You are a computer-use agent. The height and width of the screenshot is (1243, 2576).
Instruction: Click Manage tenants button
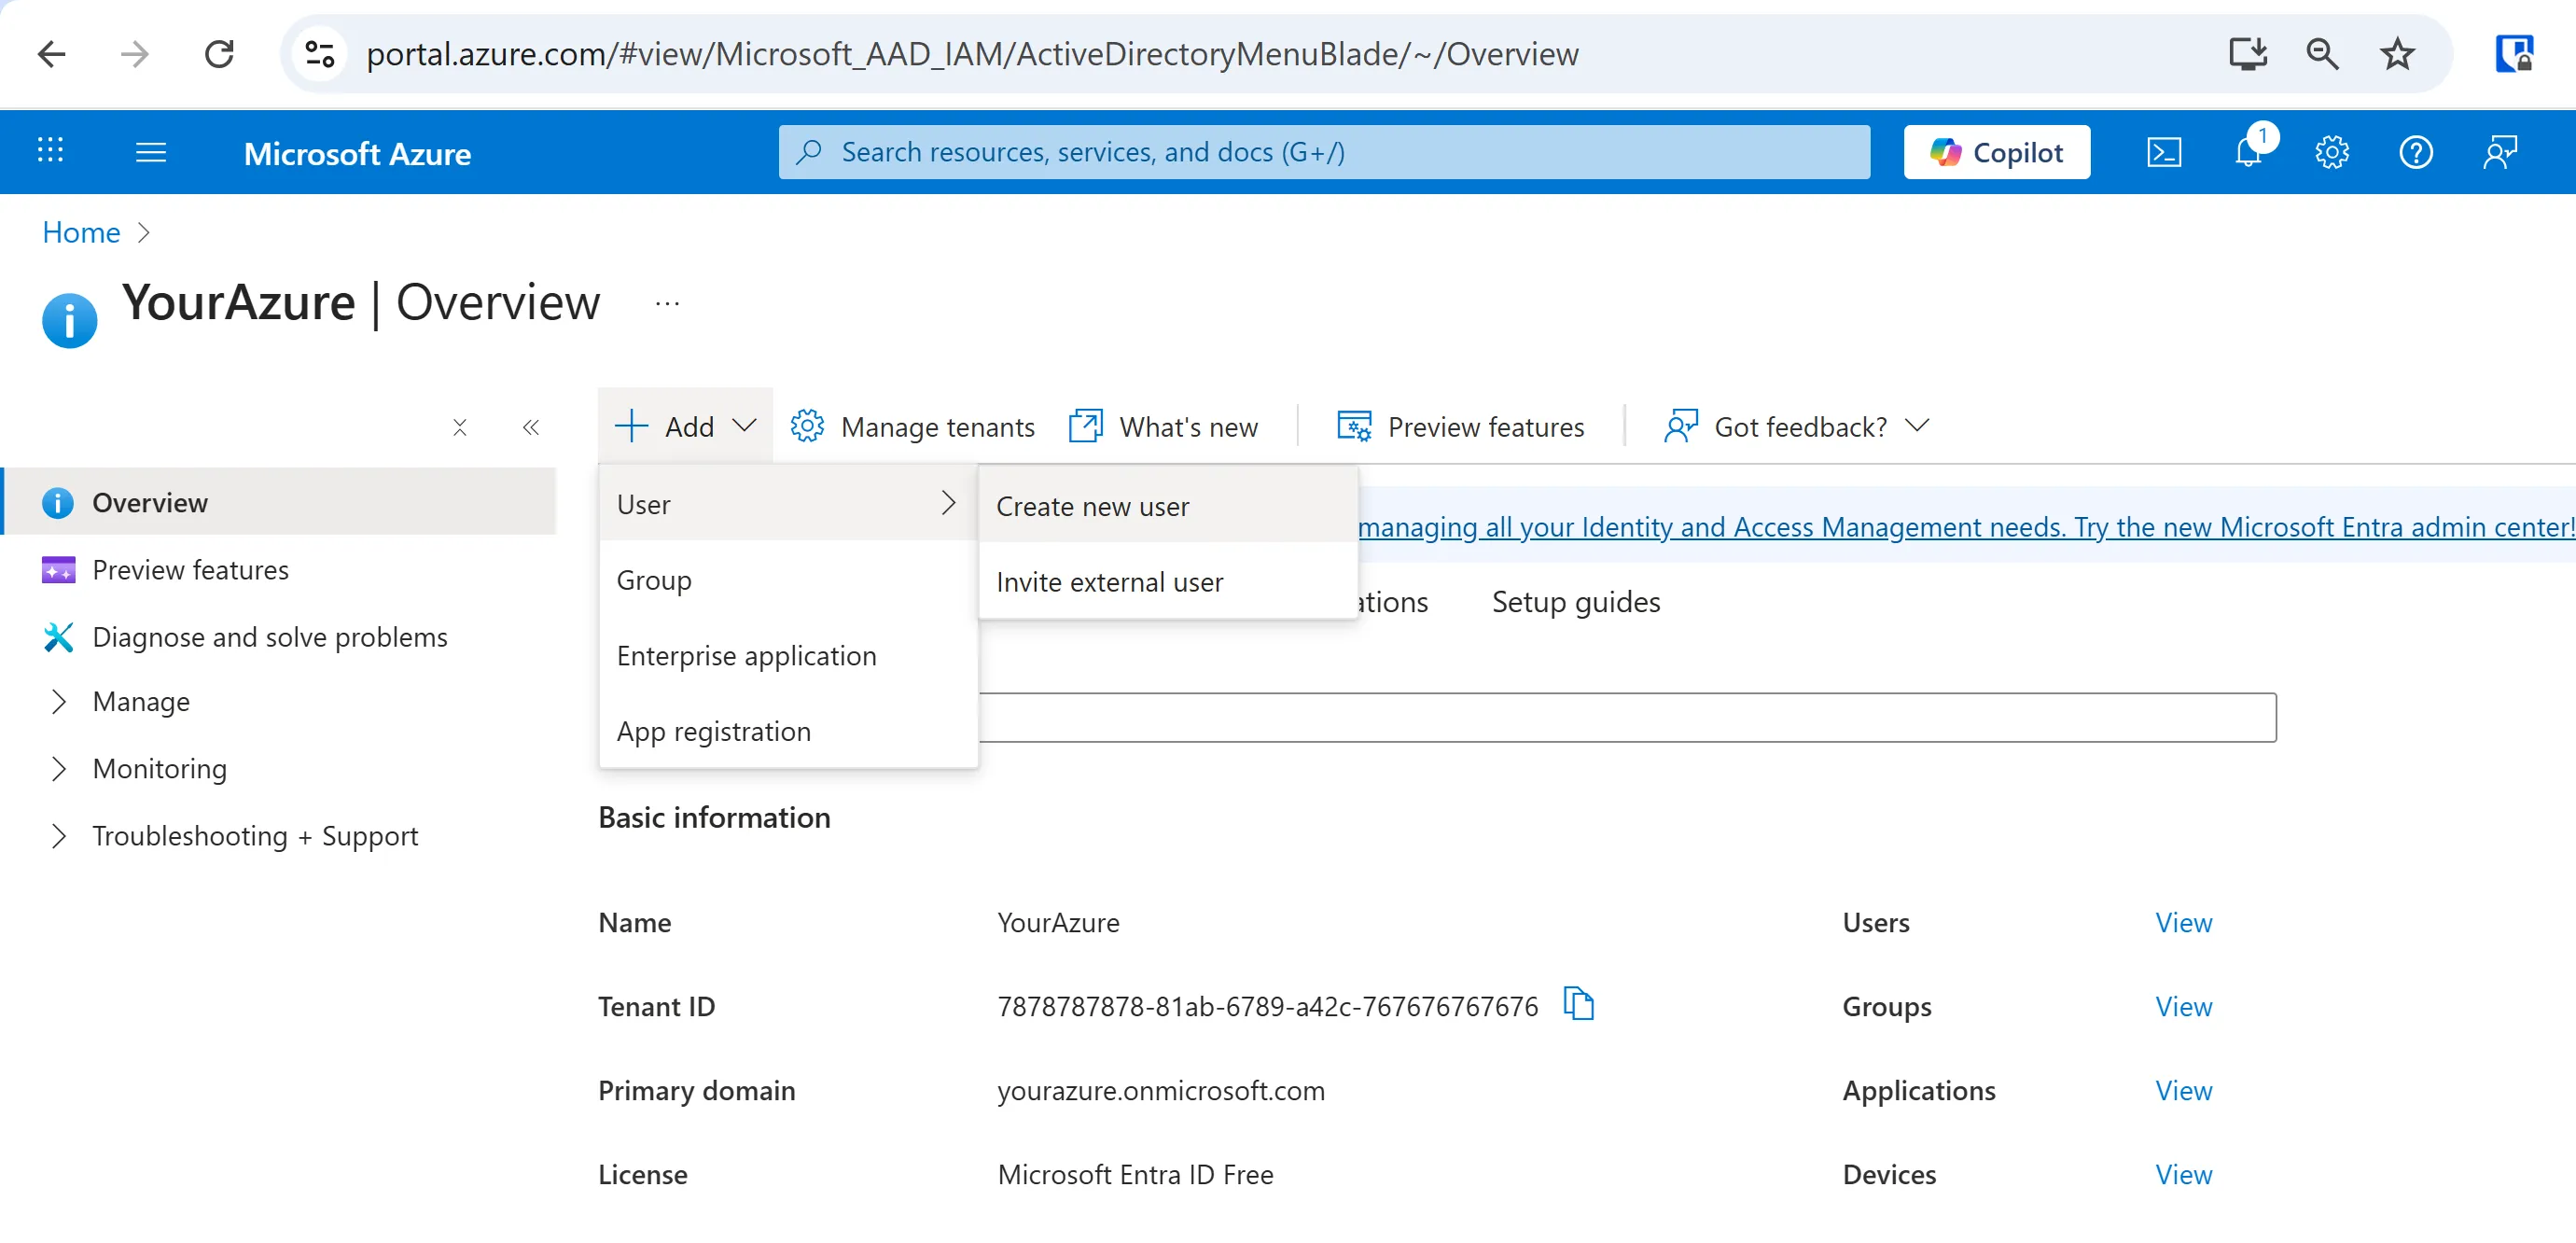click(x=913, y=427)
